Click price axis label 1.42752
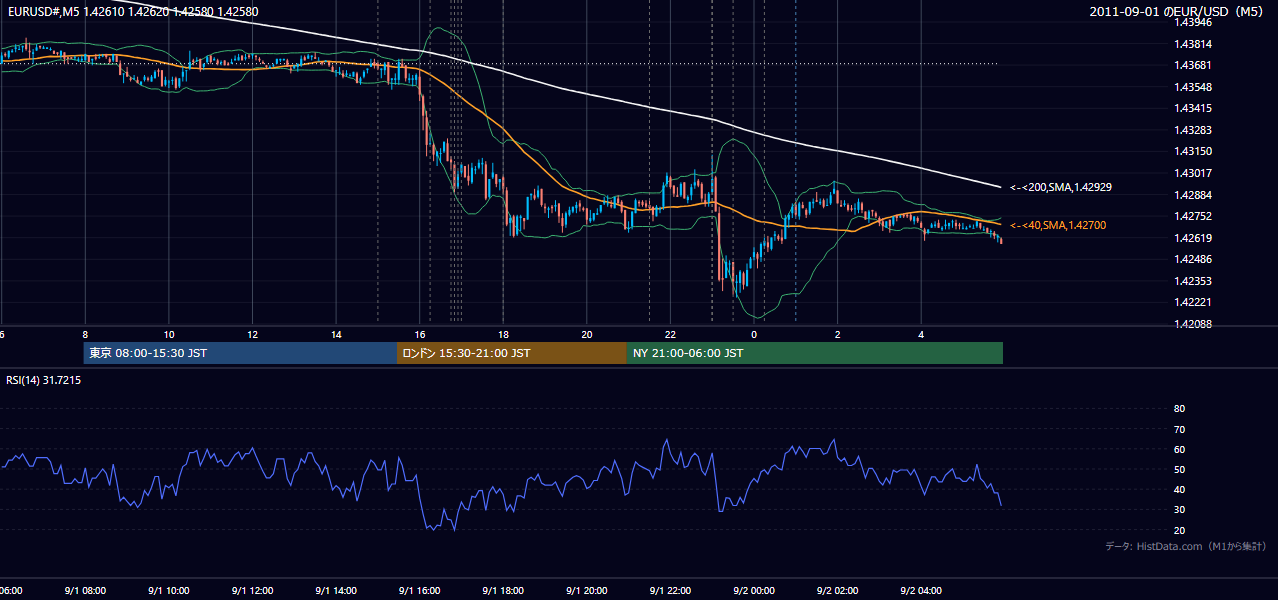 coord(1192,216)
